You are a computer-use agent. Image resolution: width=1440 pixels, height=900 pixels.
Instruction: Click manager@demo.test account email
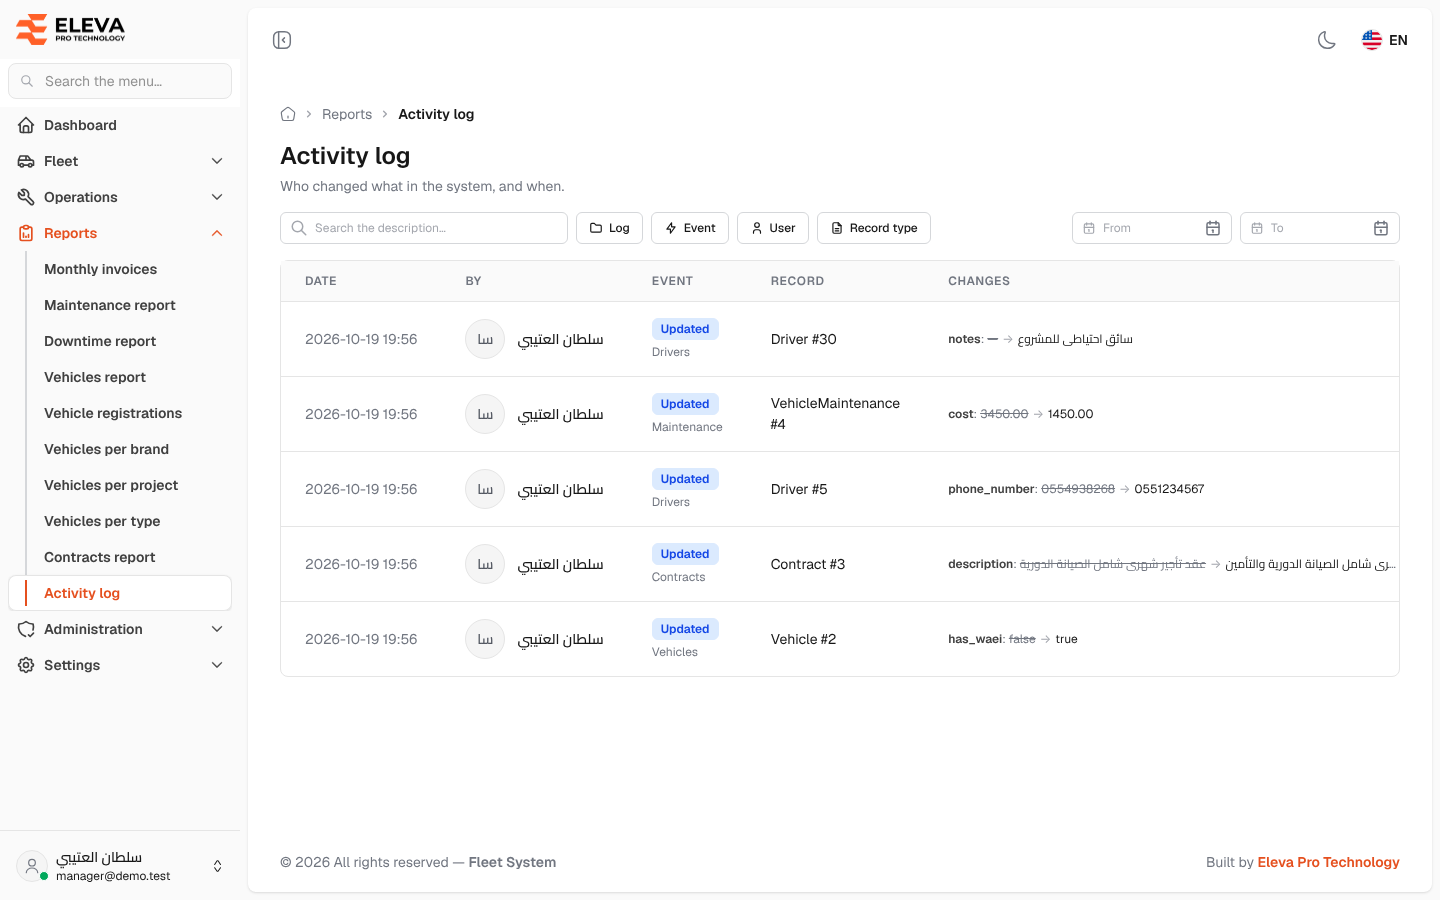(x=113, y=876)
